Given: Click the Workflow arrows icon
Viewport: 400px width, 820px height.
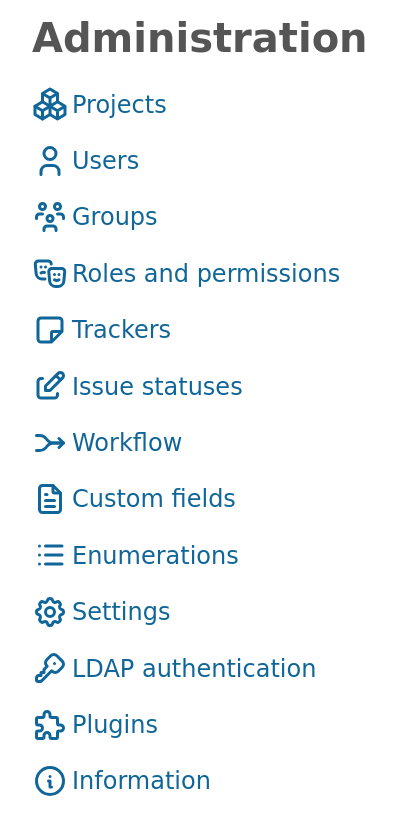Looking at the screenshot, I should click(50, 442).
